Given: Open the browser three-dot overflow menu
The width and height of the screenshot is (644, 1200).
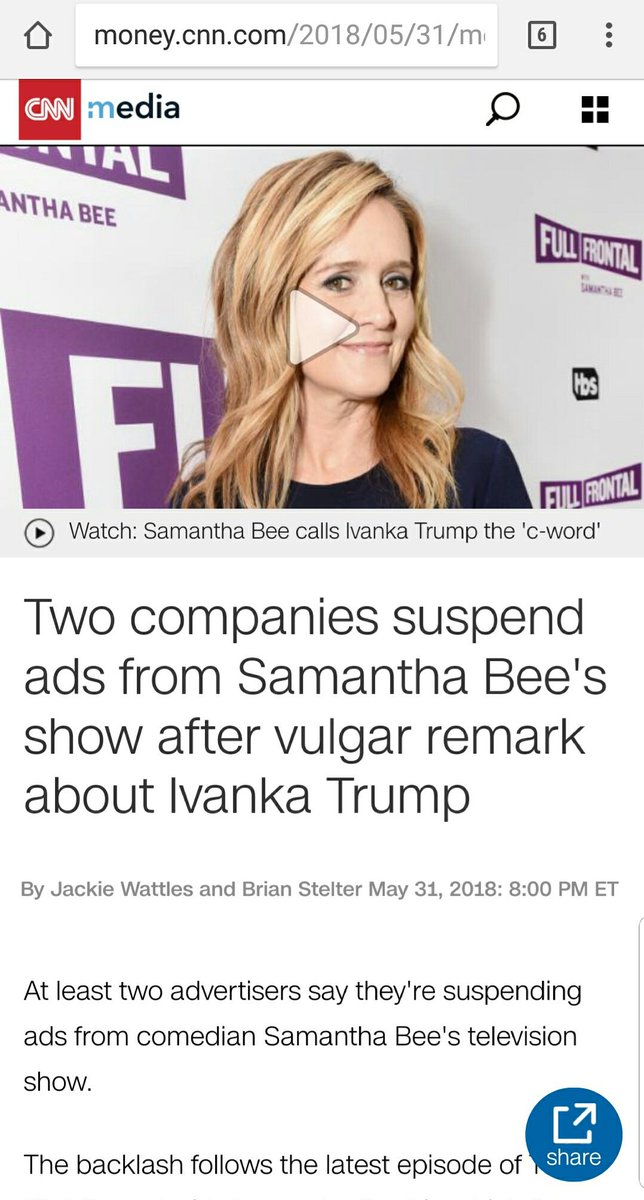Looking at the screenshot, I should 609,38.
